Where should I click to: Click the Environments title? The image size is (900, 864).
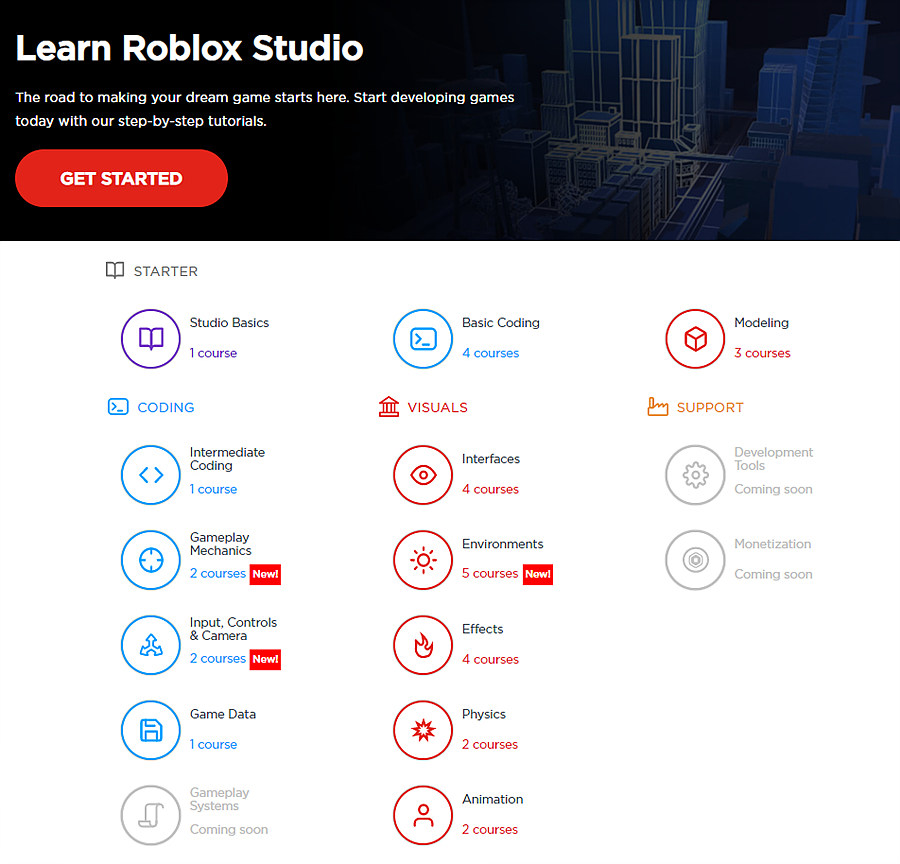click(x=502, y=544)
